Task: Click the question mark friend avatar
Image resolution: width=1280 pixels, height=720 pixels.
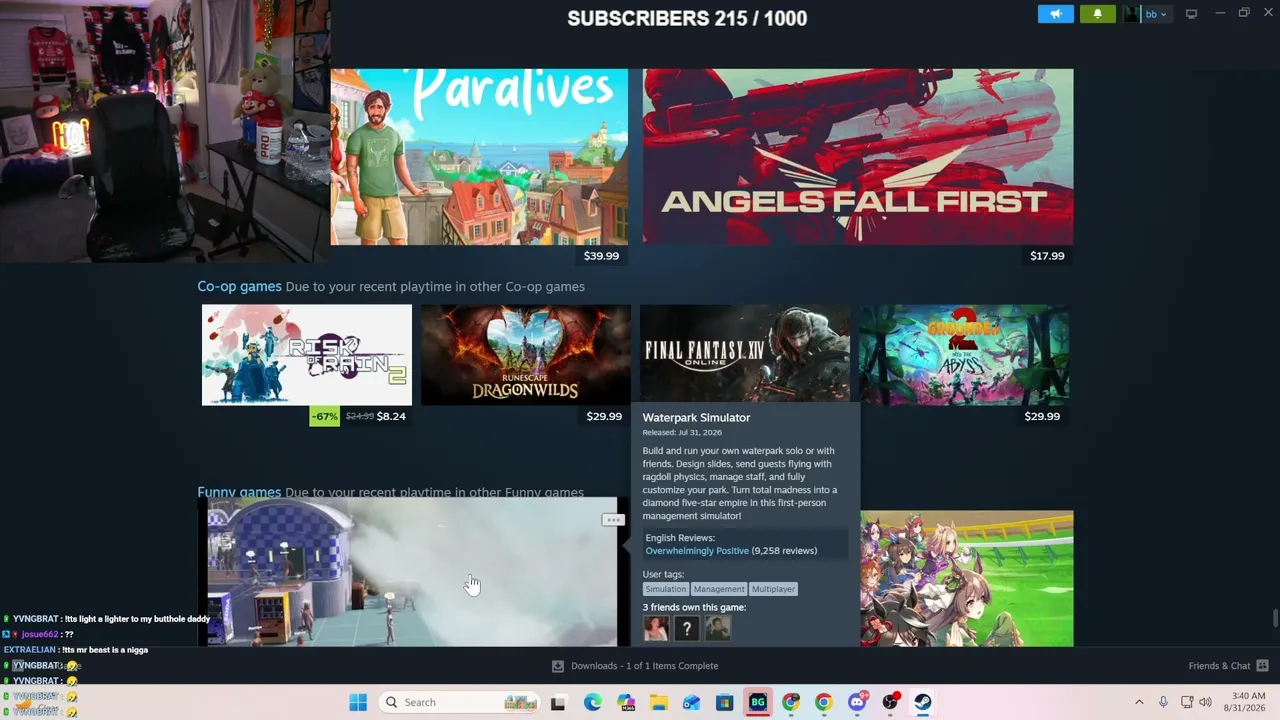Action: click(687, 628)
